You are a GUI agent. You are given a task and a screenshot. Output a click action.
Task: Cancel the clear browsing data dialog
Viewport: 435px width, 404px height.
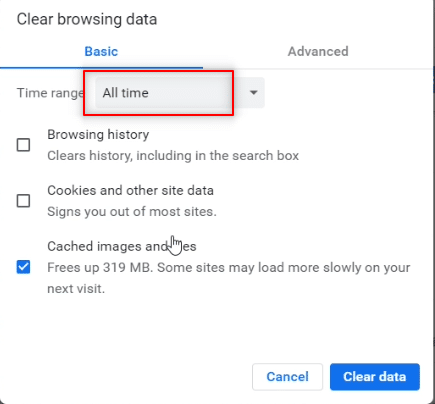287,377
